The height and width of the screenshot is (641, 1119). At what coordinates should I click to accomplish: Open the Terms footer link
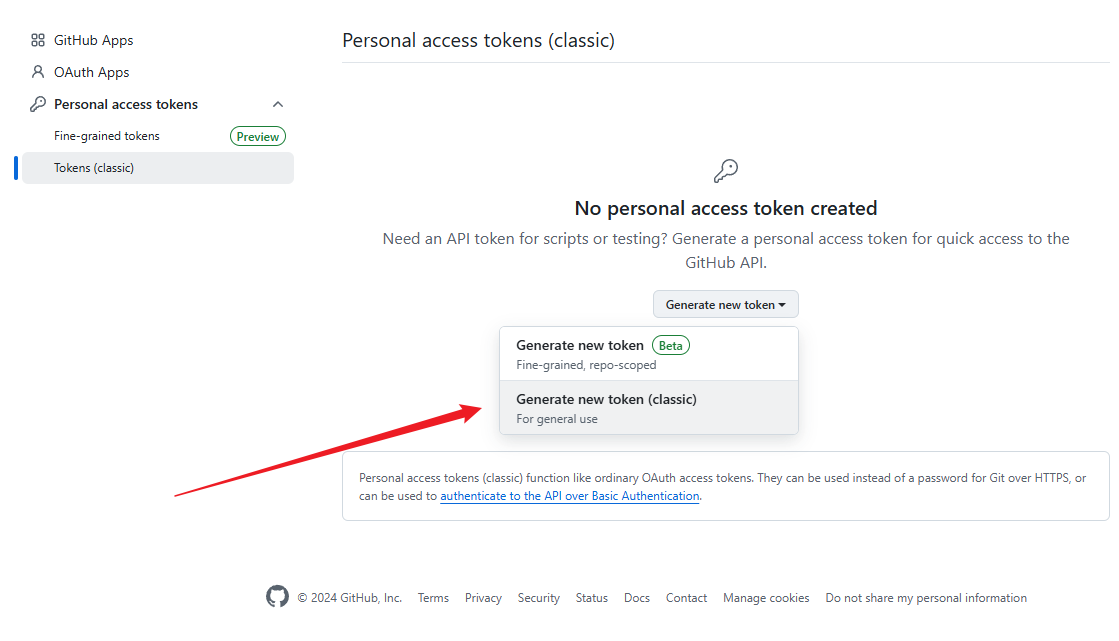coord(433,598)
